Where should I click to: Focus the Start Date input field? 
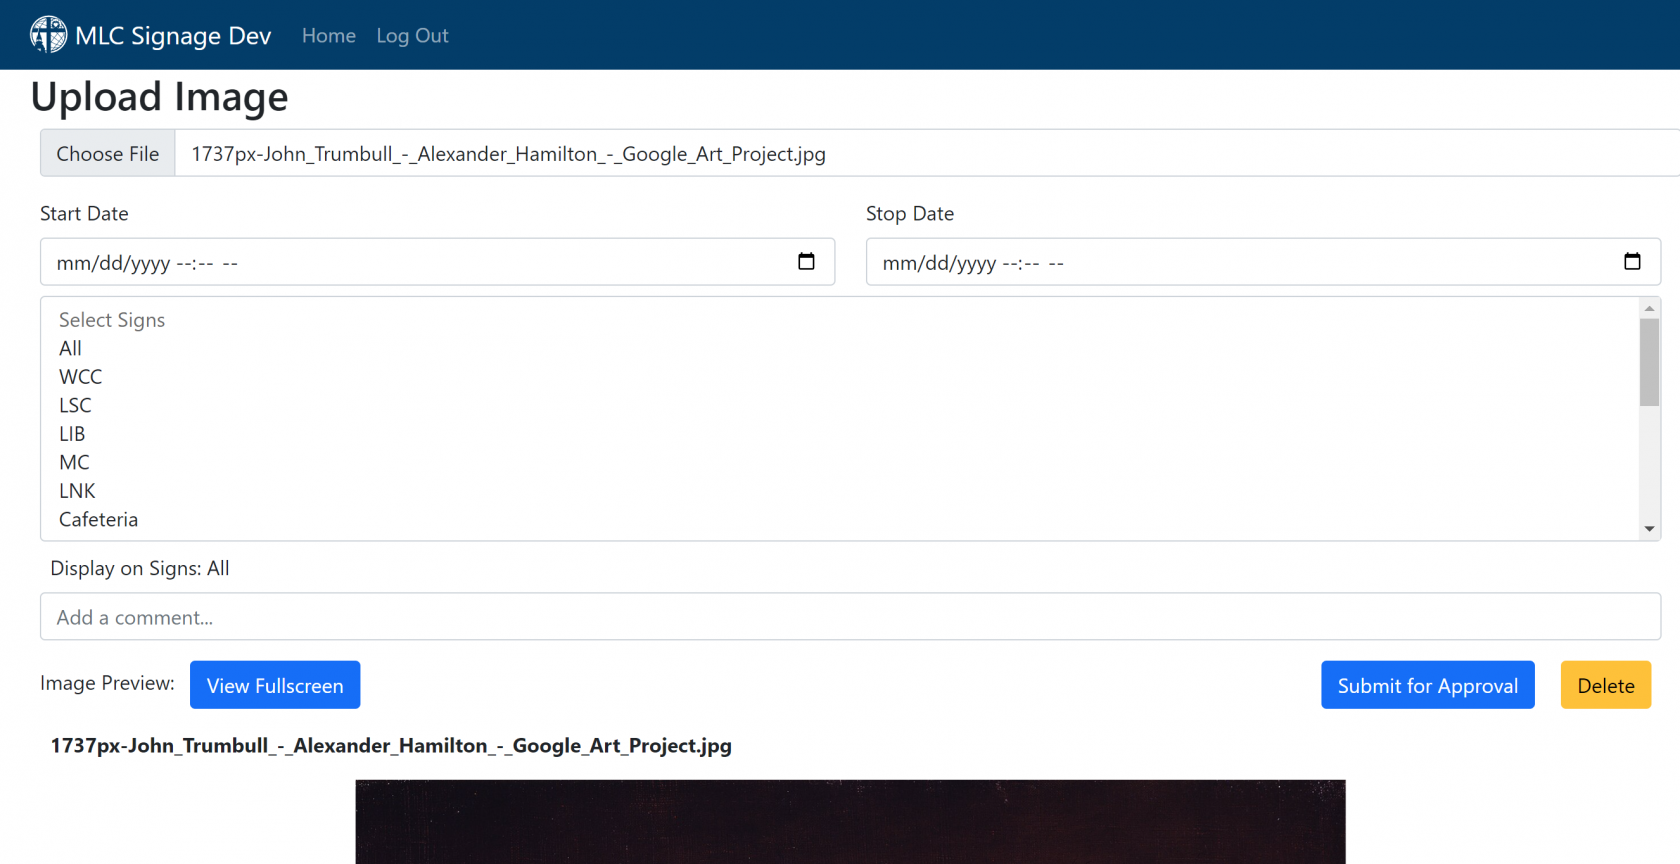[437, 262]
